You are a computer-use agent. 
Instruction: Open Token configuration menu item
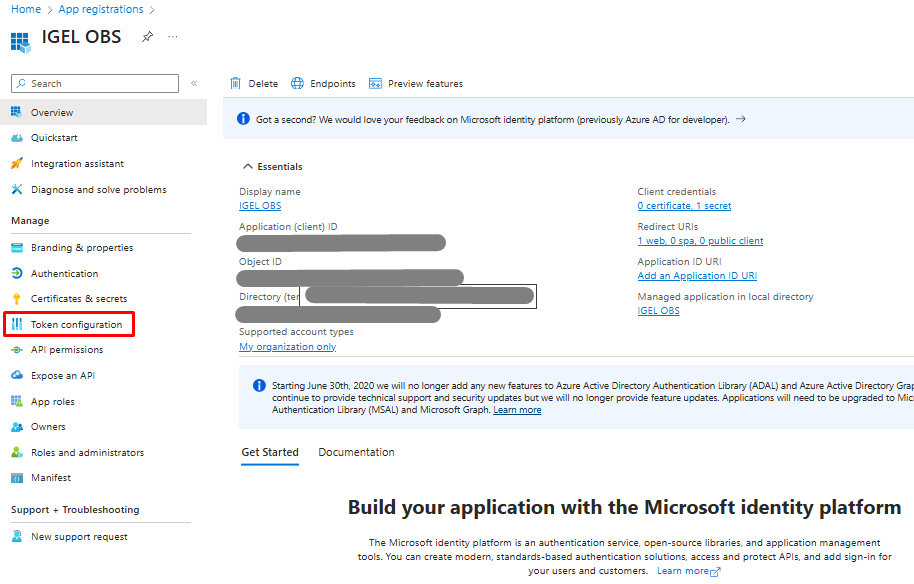coord(76,325)
